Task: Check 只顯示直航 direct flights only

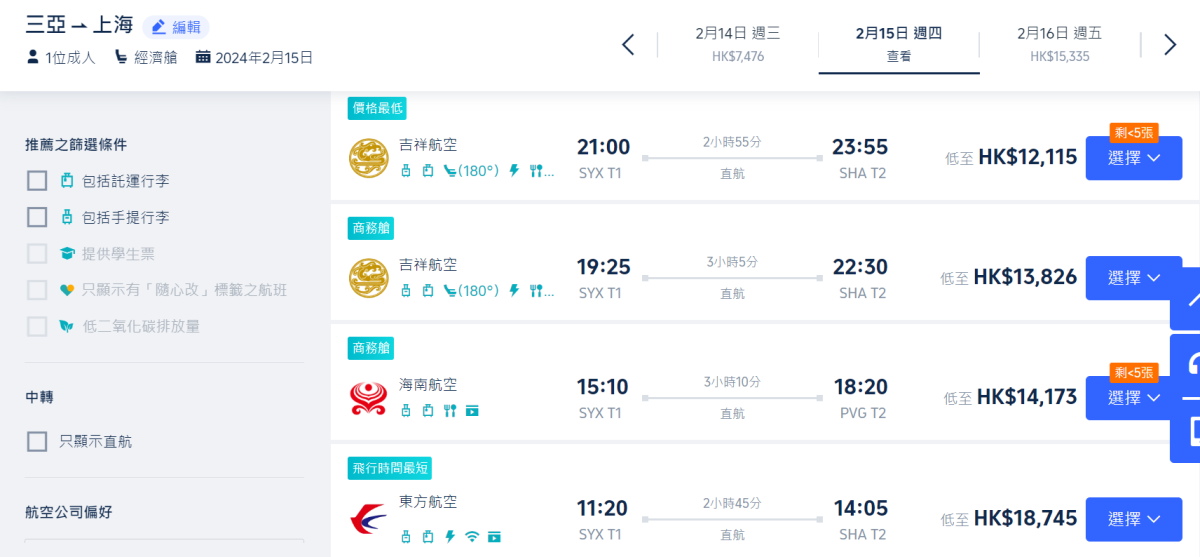Action: click(37, 441)
